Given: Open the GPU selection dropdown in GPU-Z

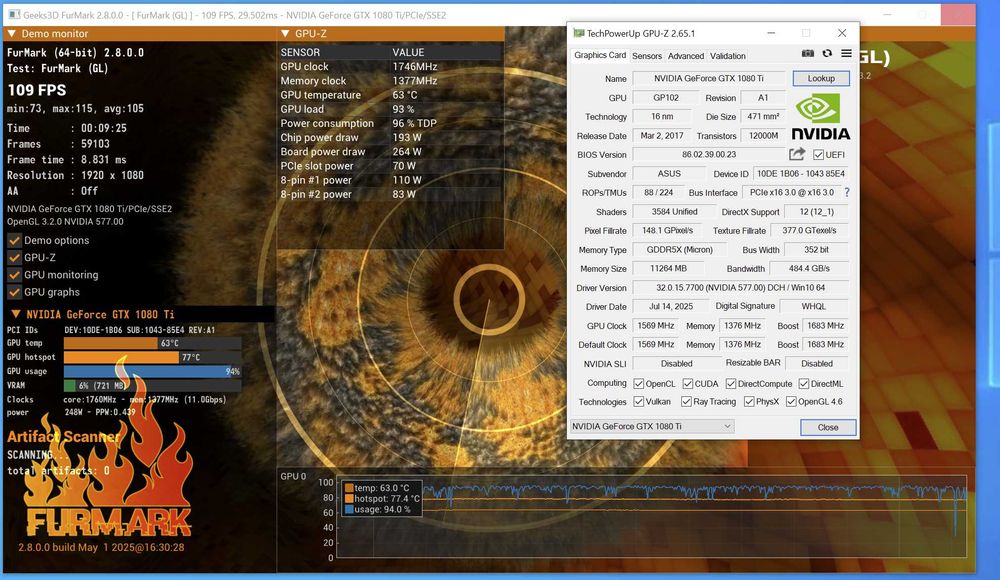Looking at the screenshot, I should [652, 426].
